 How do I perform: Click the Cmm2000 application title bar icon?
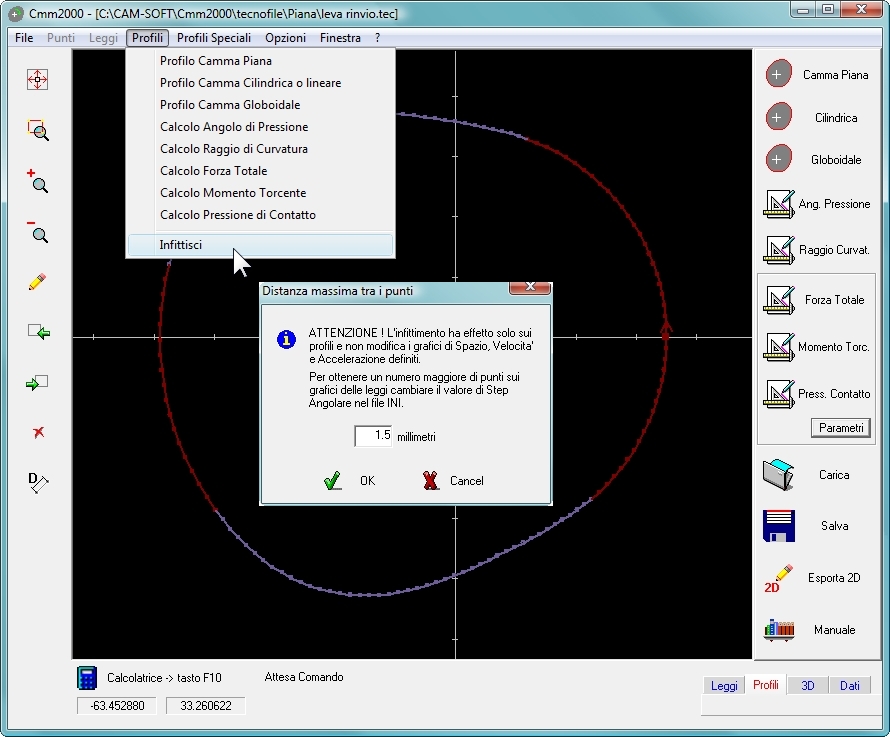[16, 13]
